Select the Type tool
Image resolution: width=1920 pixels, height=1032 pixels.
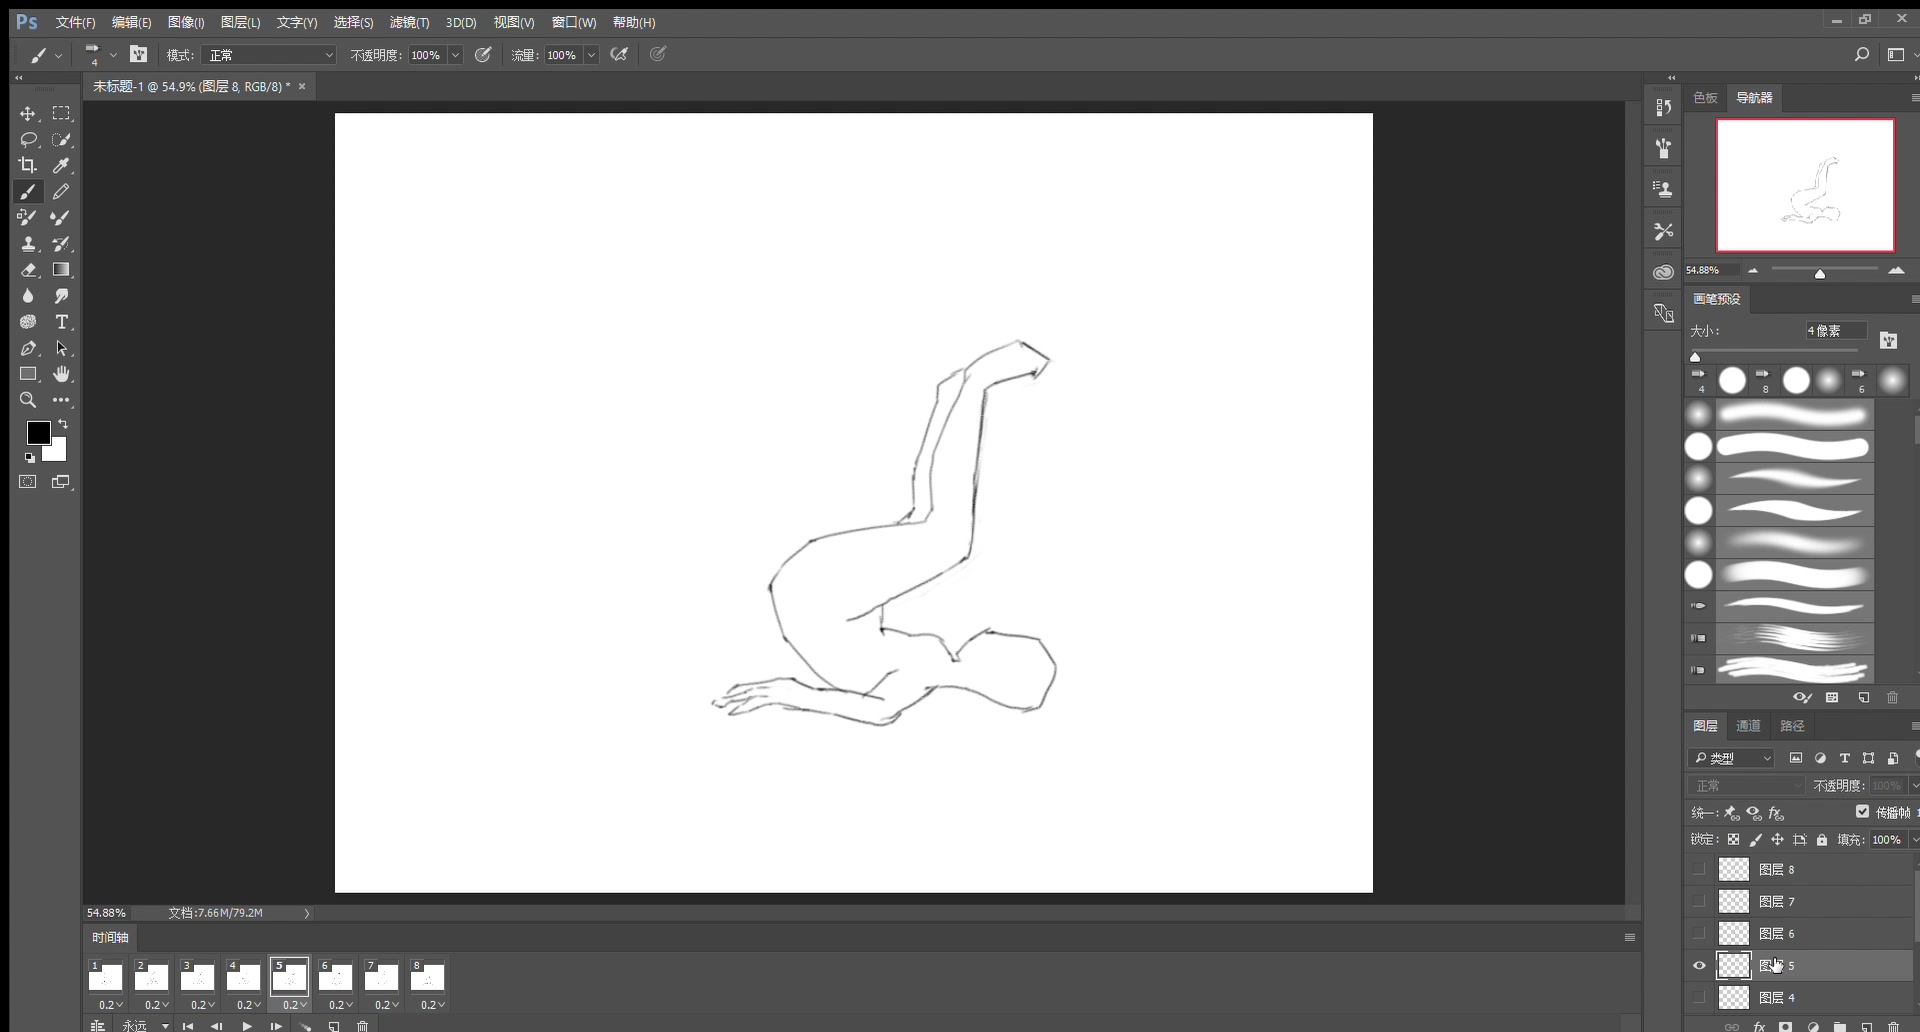pos(62,322)
